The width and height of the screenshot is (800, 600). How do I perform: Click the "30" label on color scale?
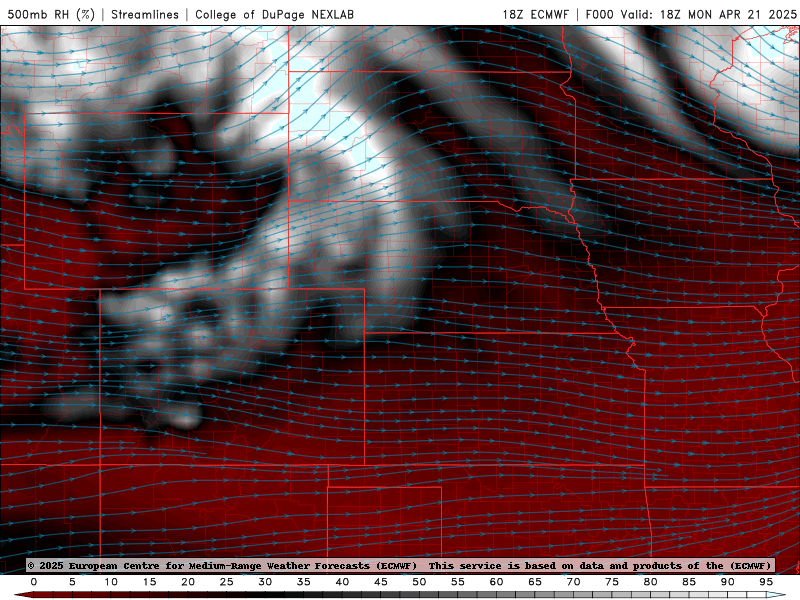coord(265,582)
